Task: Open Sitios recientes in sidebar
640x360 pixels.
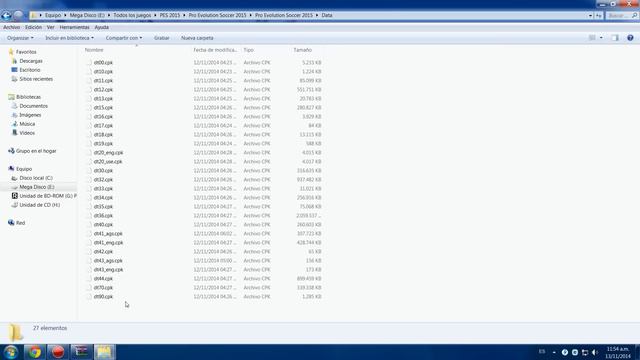Action: click(36, 79)
